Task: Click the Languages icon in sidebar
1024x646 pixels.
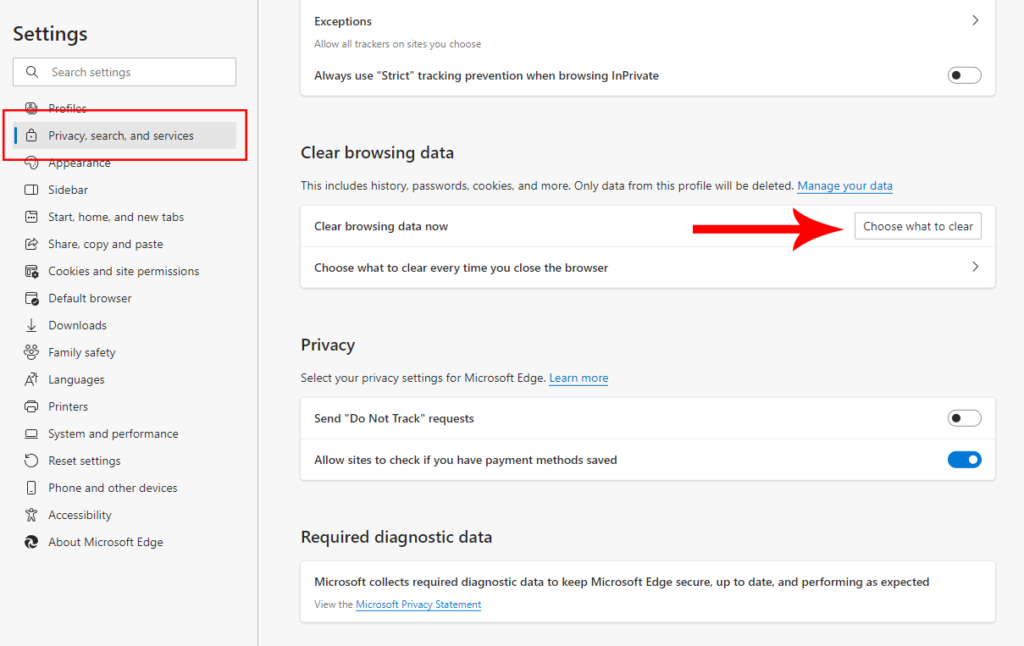Action: tap(30, 380)
